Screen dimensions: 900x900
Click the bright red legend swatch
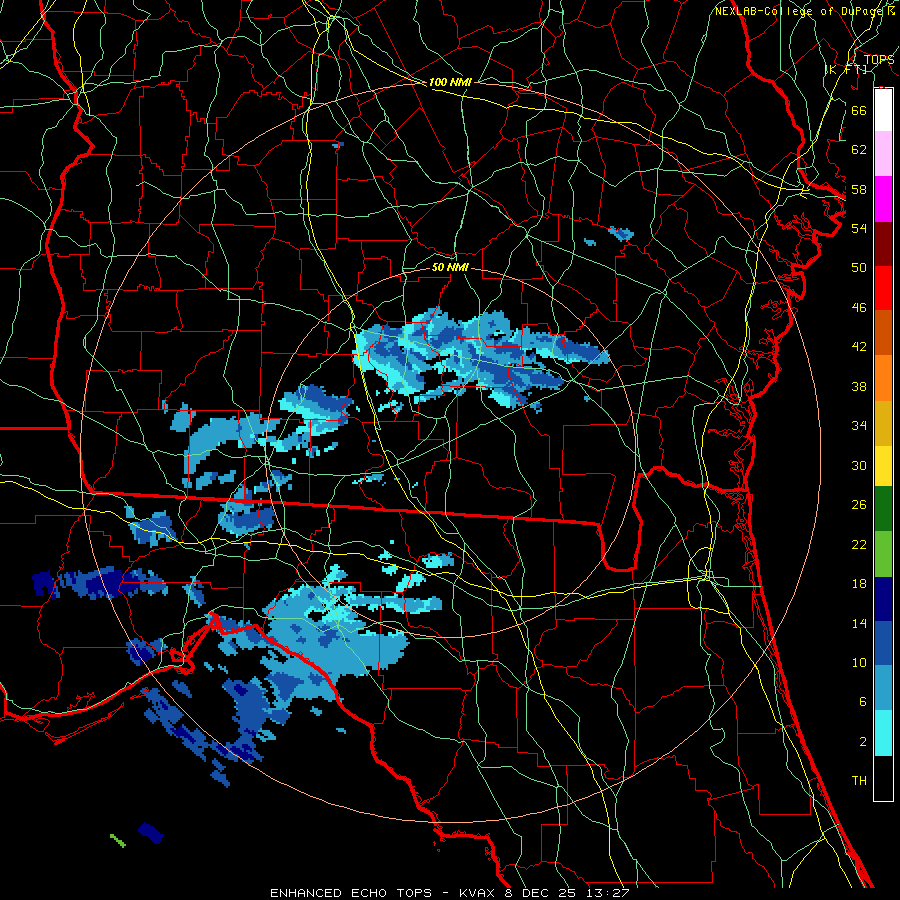(883, 288)
